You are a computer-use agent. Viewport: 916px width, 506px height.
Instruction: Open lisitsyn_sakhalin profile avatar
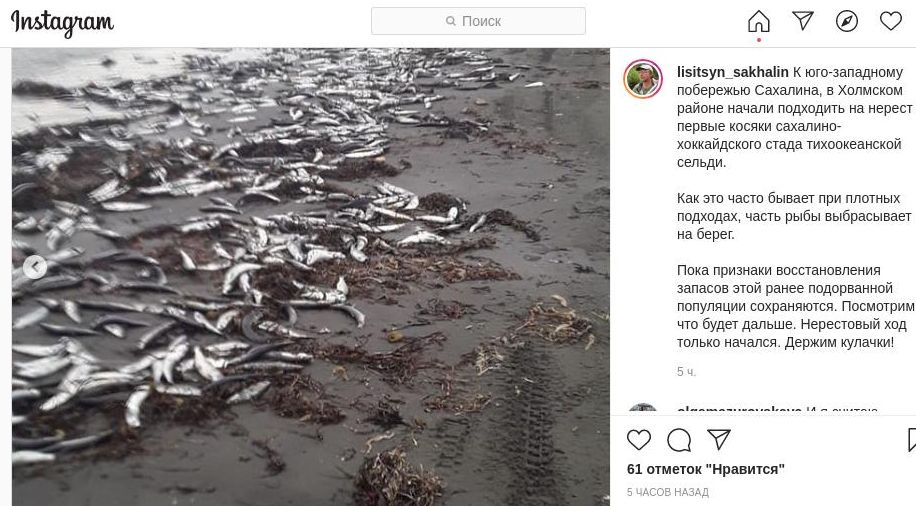click(643, 79)
